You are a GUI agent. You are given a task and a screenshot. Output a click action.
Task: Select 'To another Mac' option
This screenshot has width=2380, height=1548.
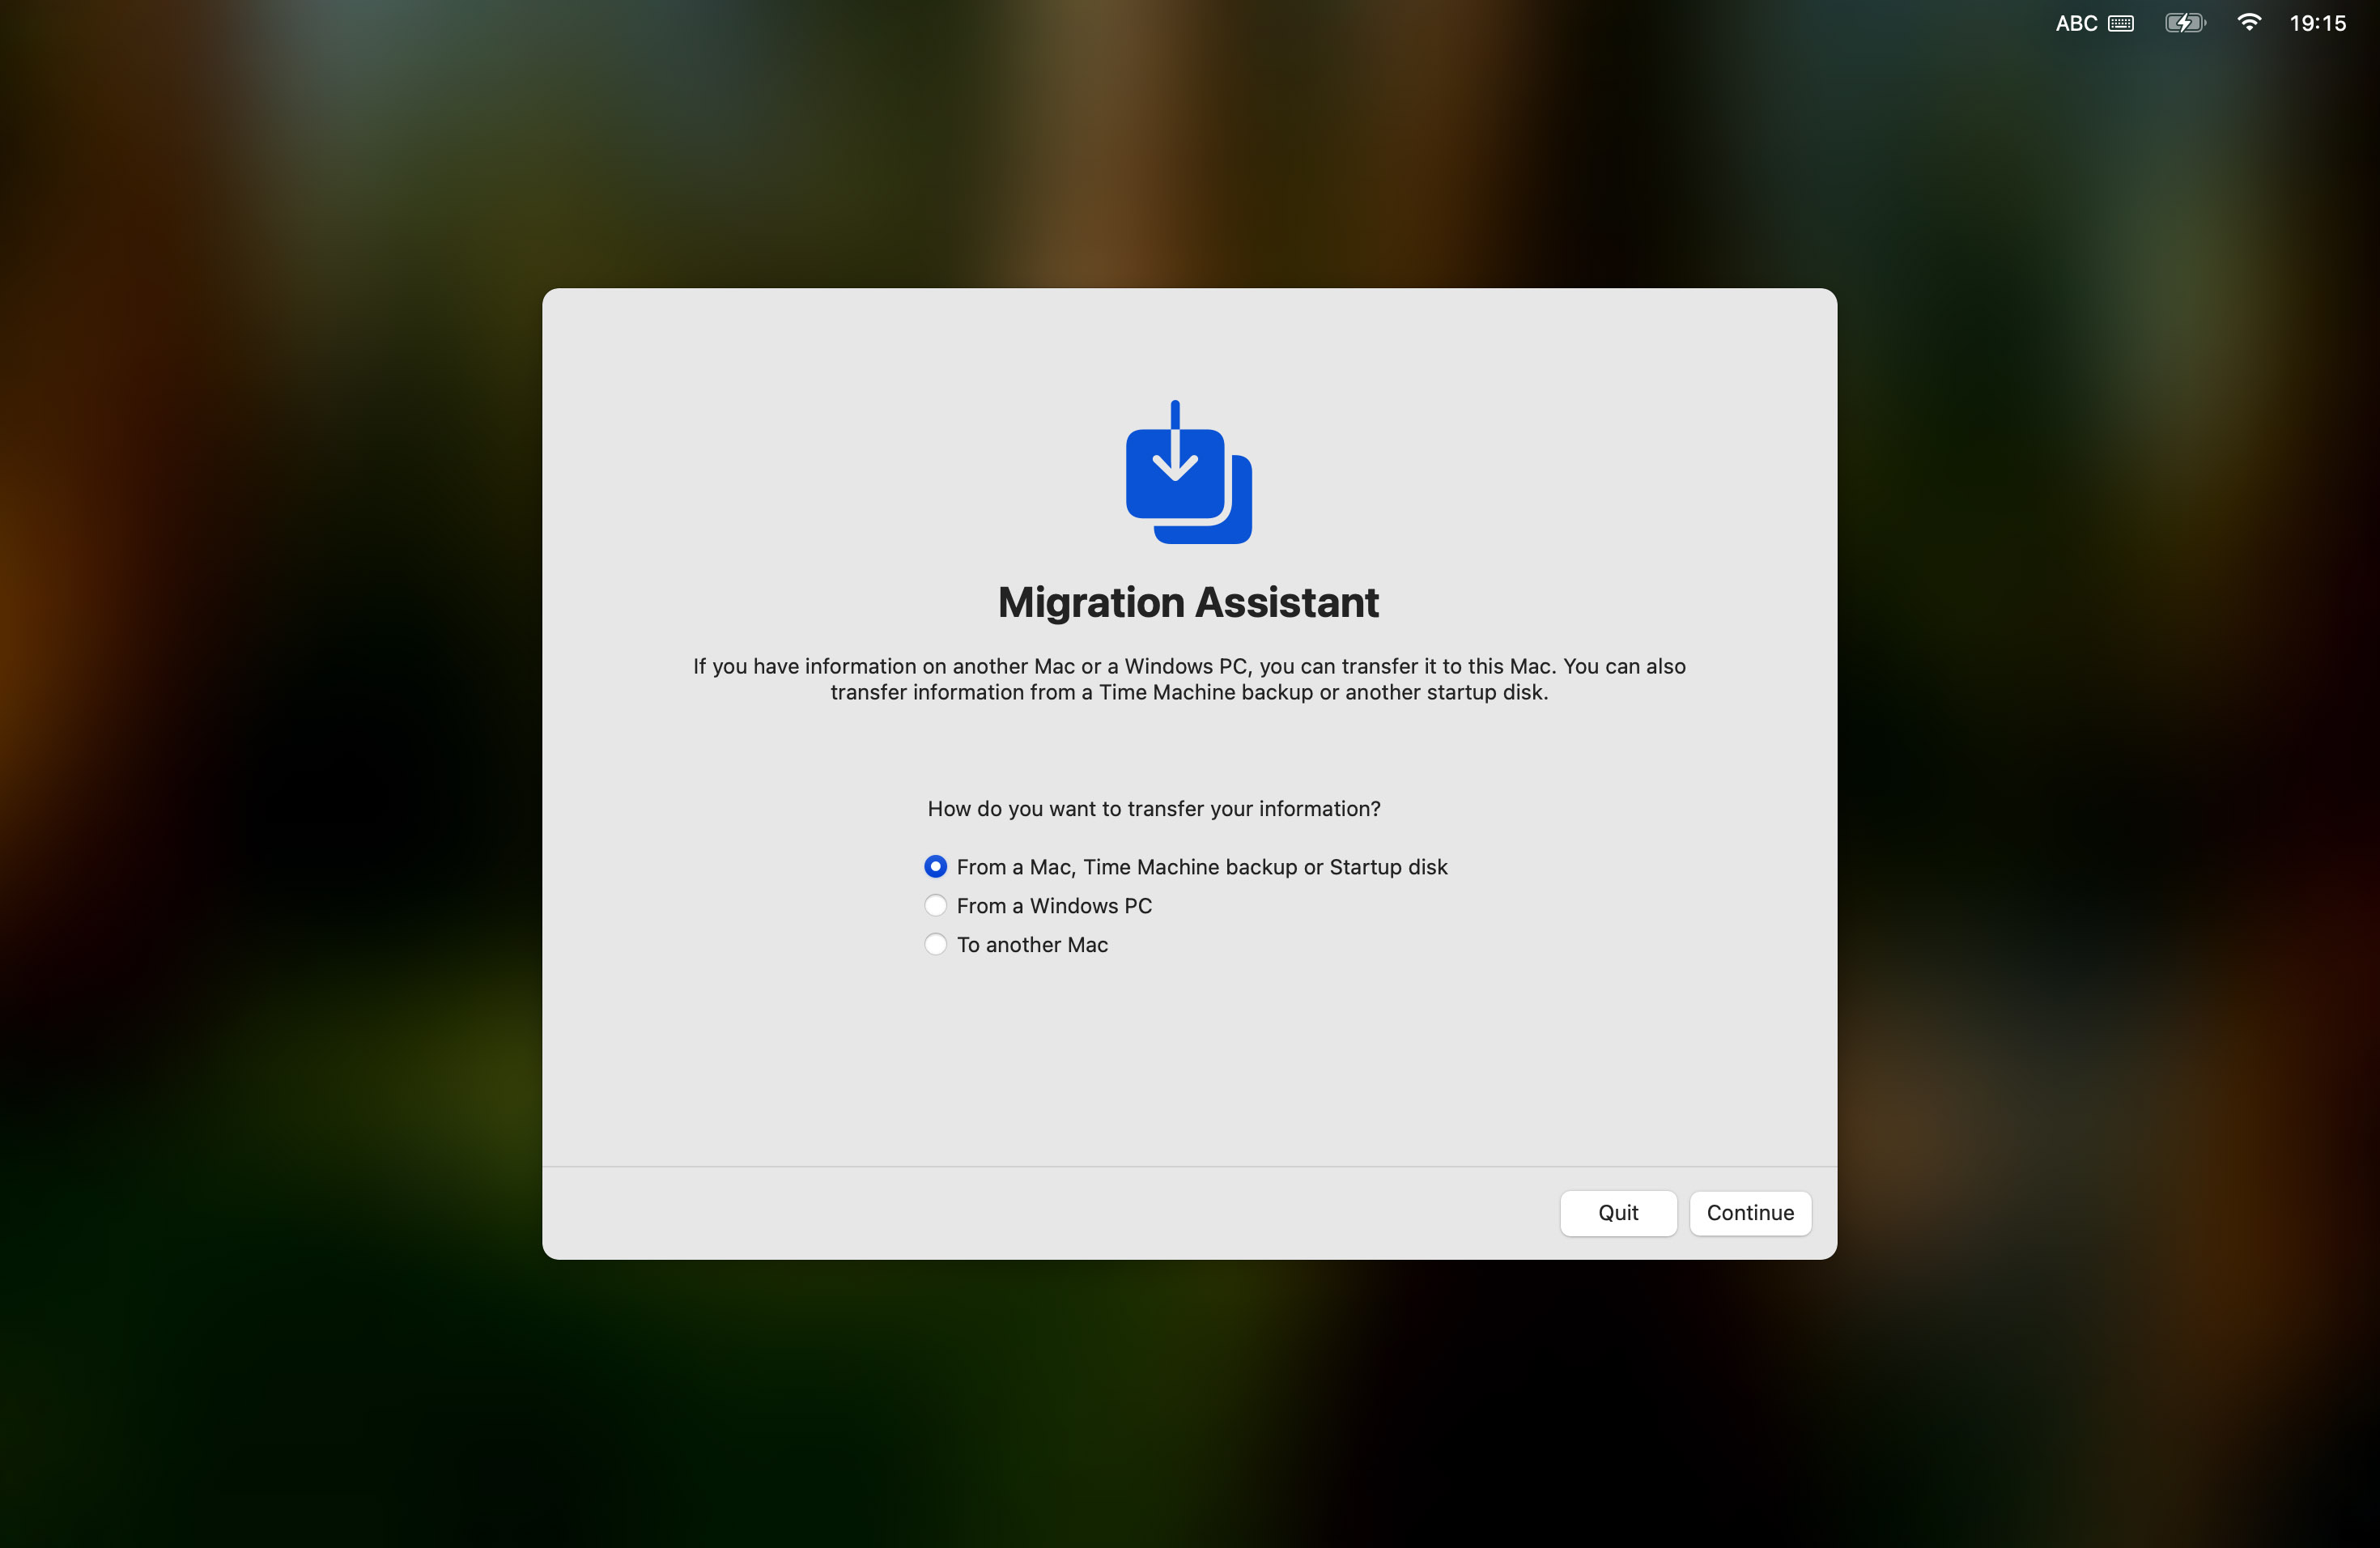(x=937, y=944)
